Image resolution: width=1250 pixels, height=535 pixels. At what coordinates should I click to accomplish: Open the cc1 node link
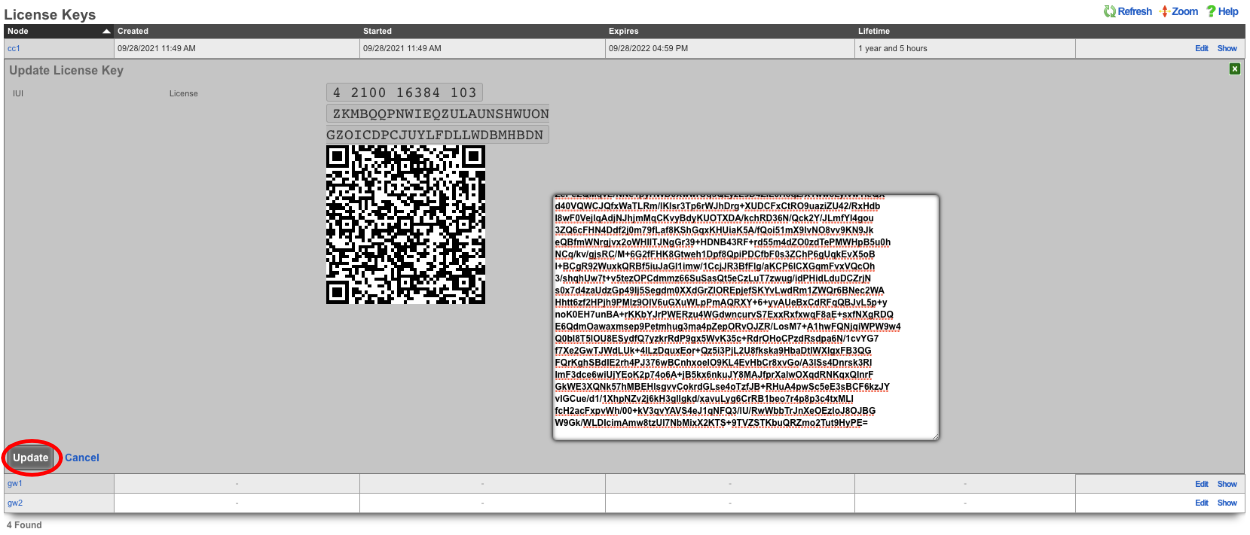(x=14, y=48)
